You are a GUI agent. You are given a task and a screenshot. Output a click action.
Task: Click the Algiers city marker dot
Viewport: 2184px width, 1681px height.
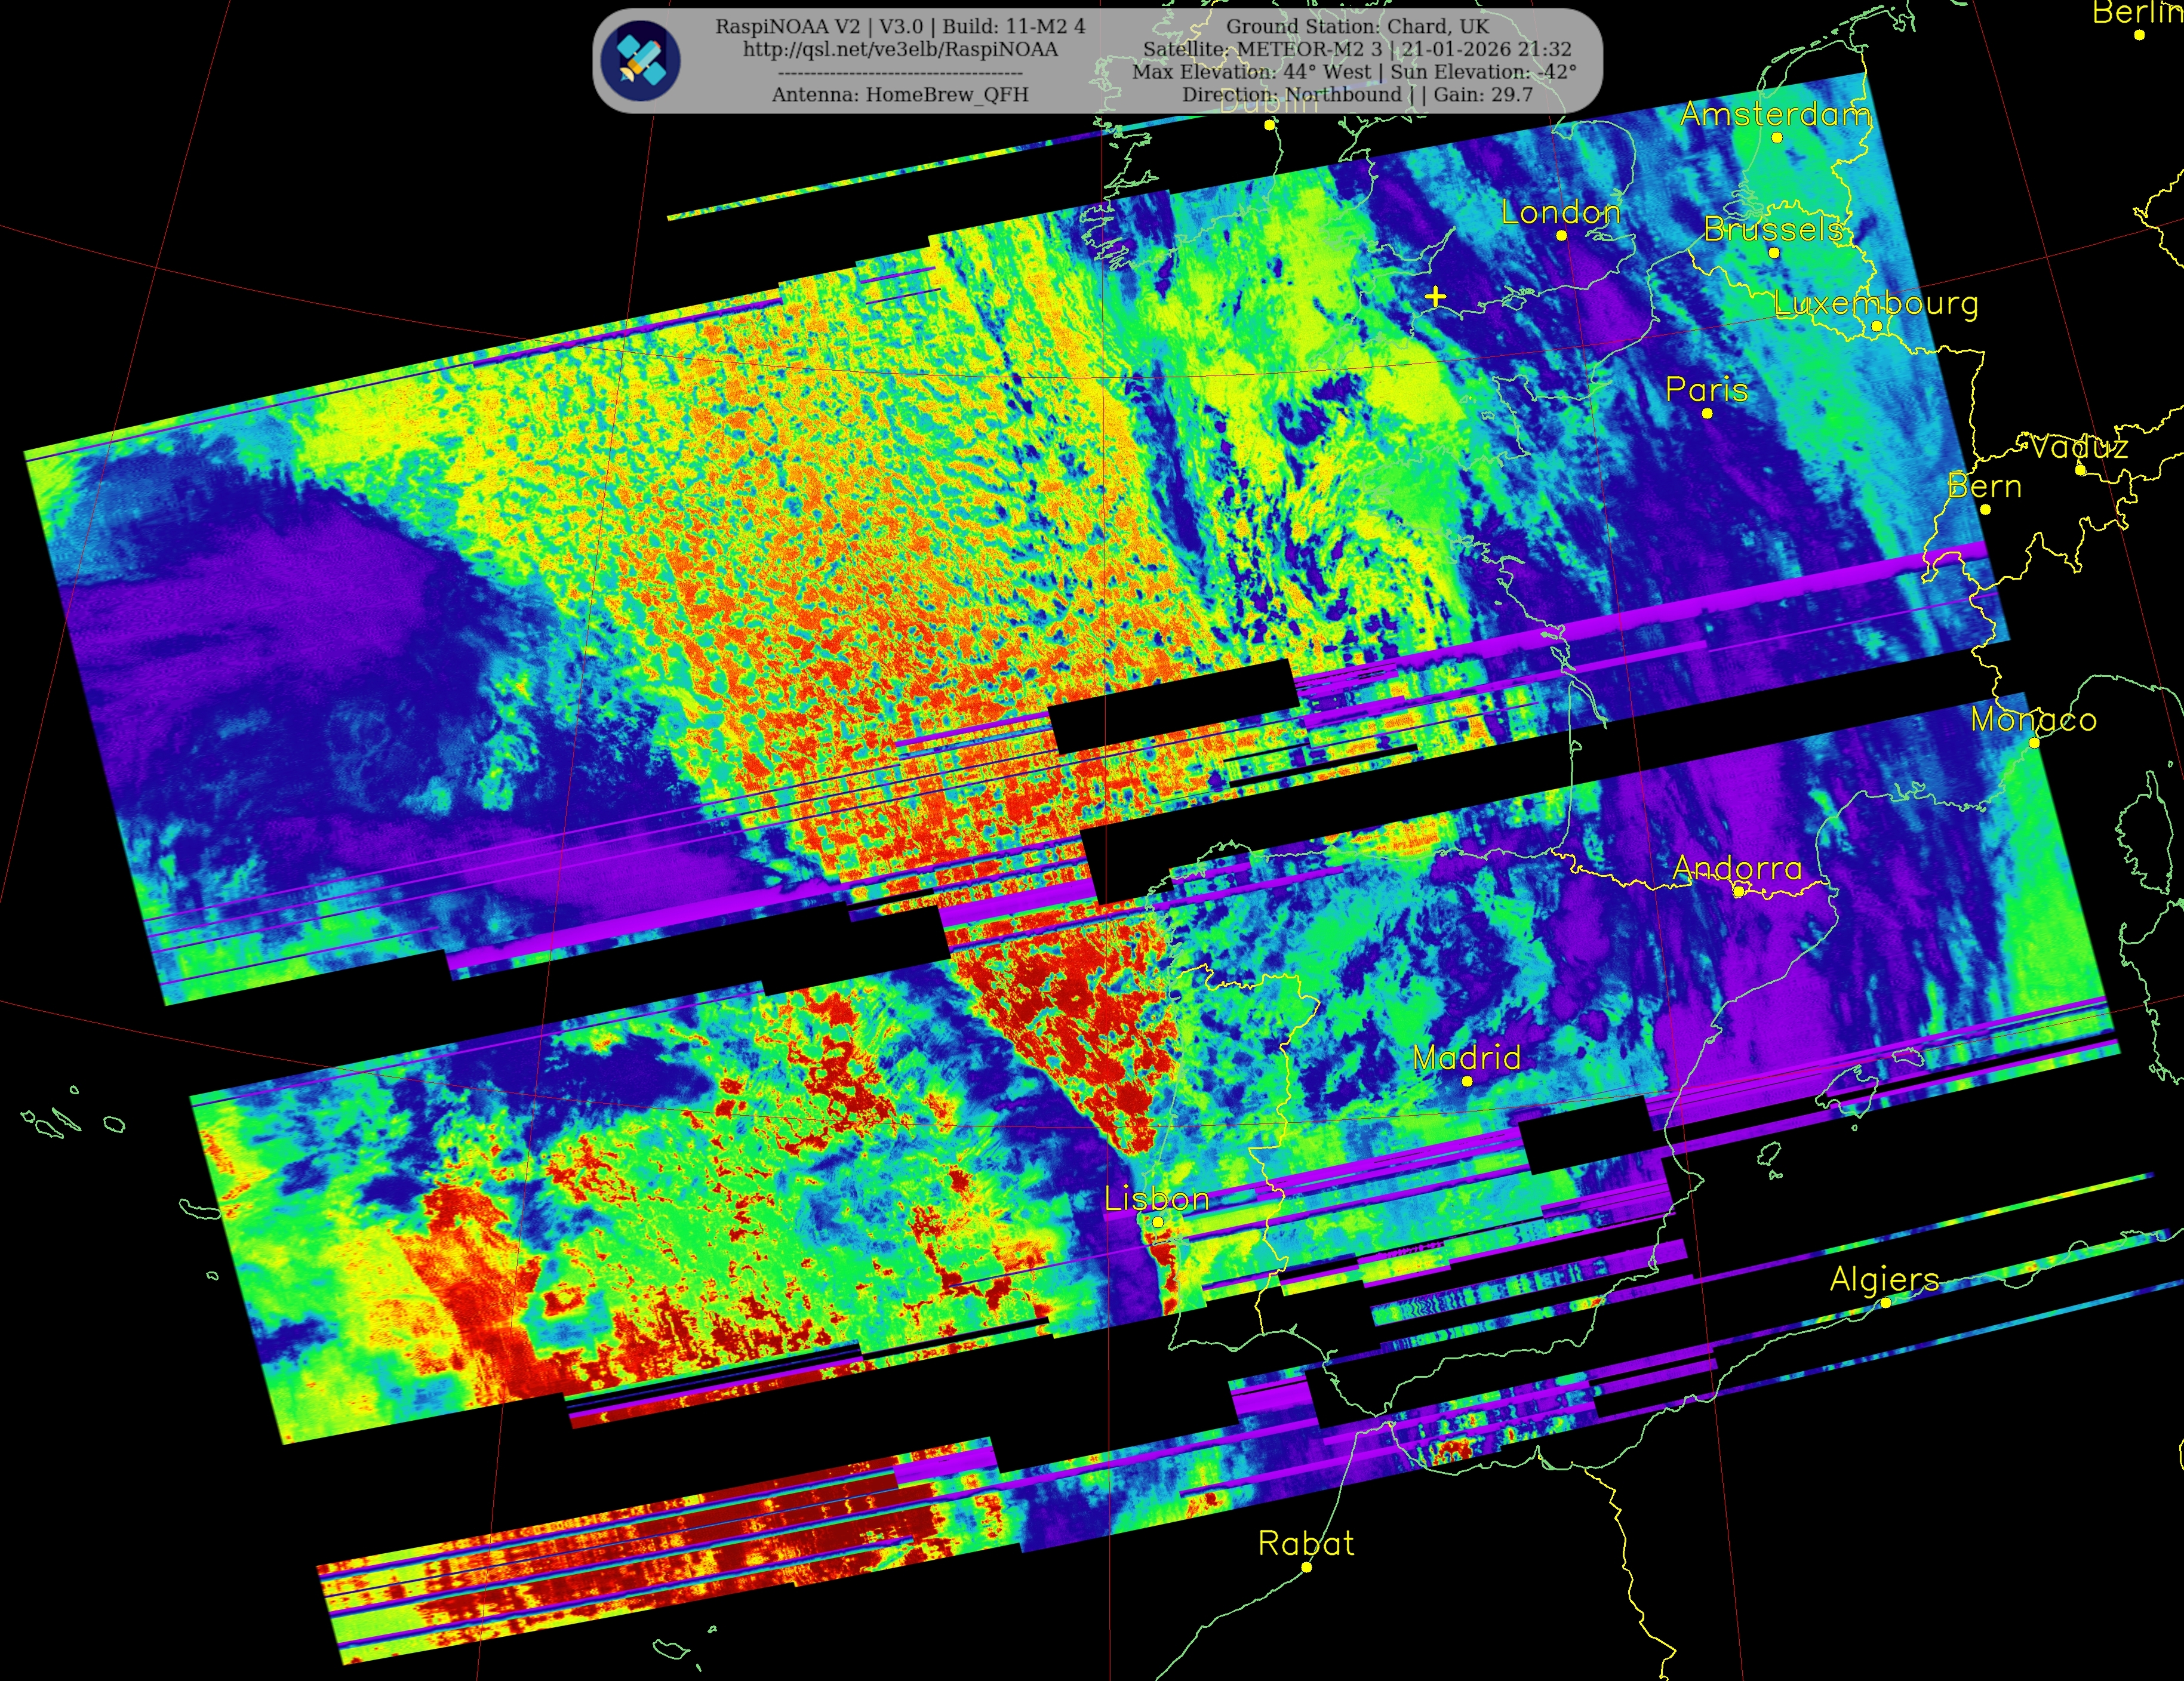click(1885, 1302)
